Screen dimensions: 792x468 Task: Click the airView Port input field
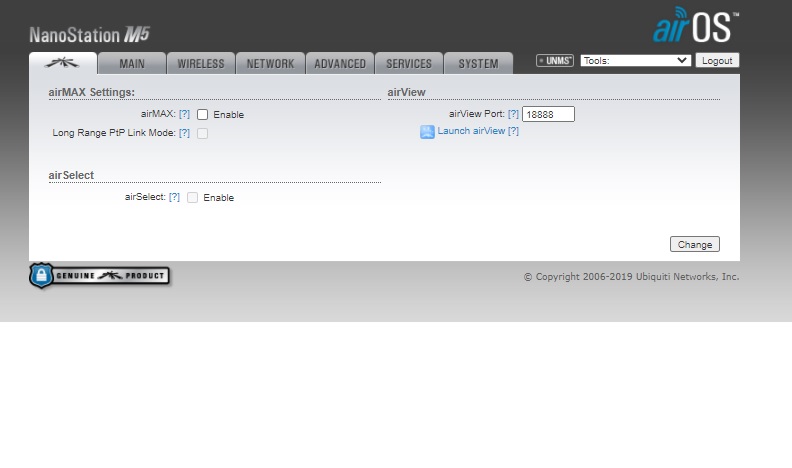click(x=548, y=114)
